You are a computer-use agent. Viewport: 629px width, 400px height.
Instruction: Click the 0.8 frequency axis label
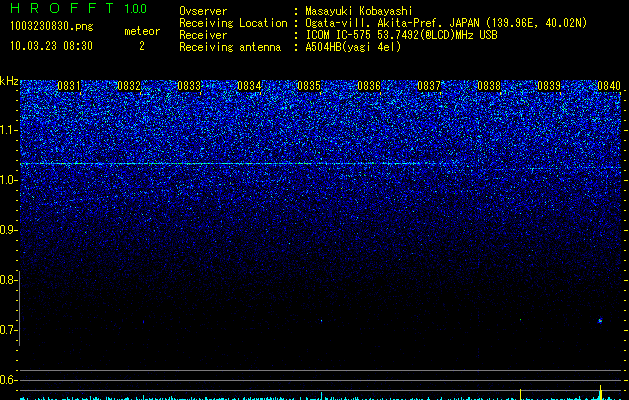pyautogui.click(x=8, y=280)
